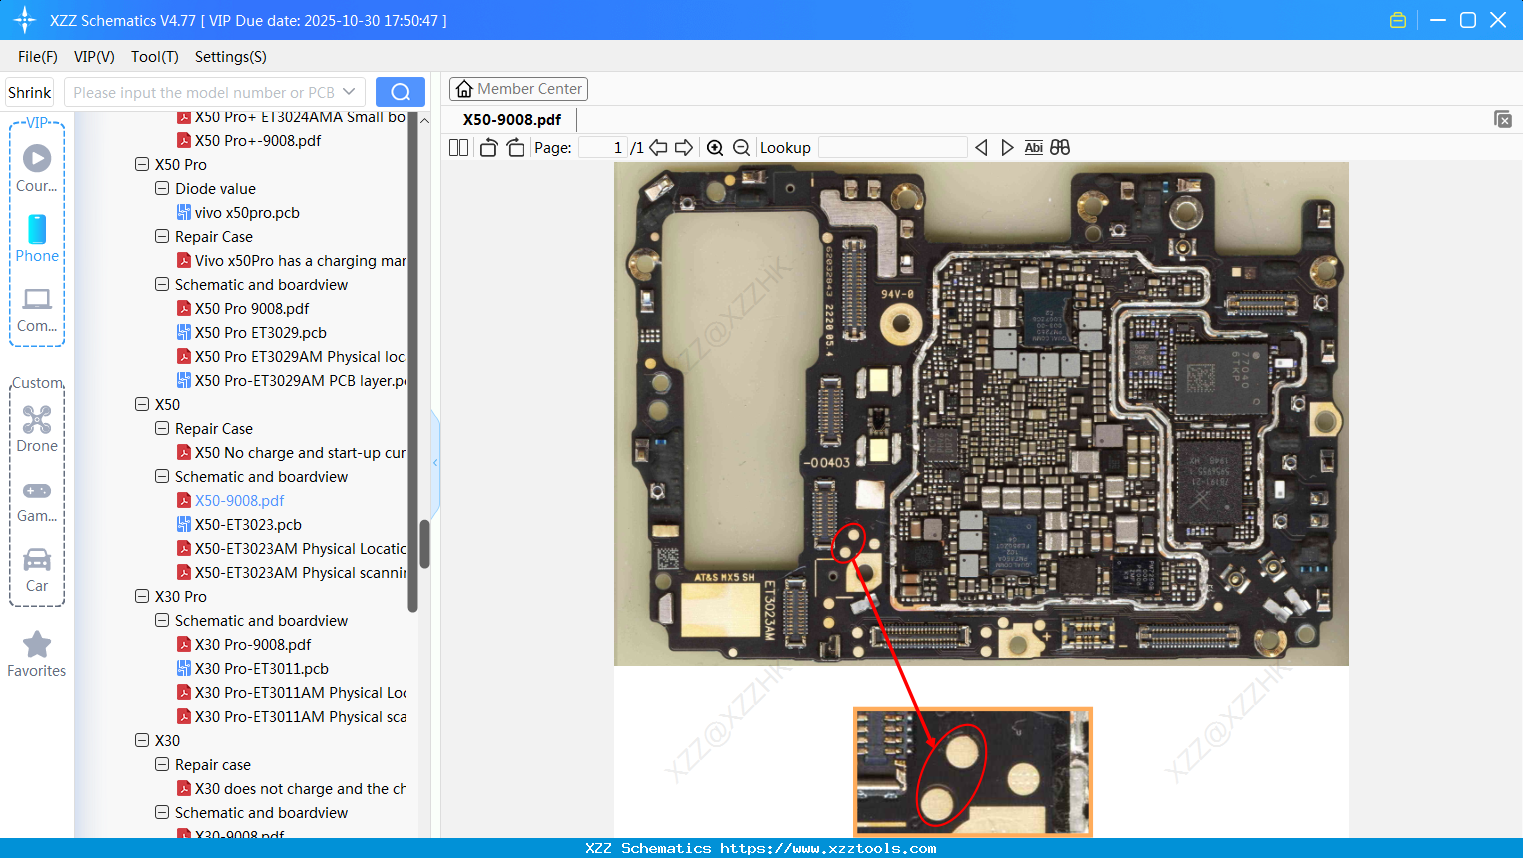Open 'X30 Pro-ET3011AM Physical Loc' file

[x=300, y=692]
